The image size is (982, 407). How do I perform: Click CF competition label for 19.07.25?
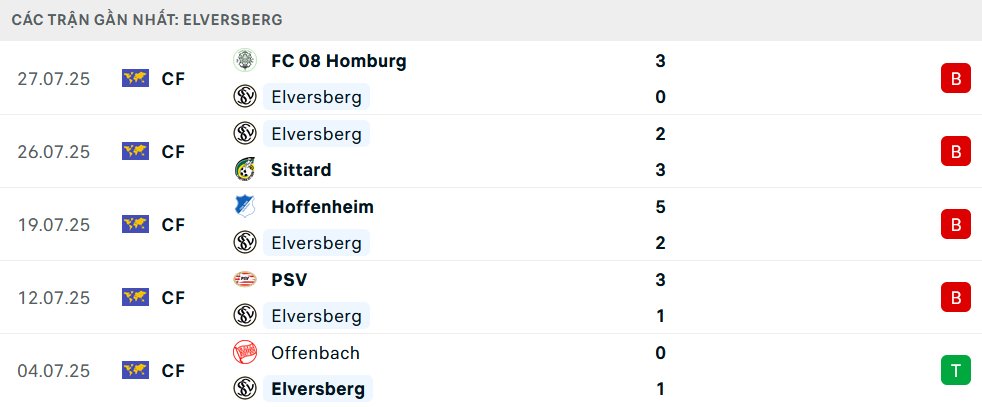173,225
